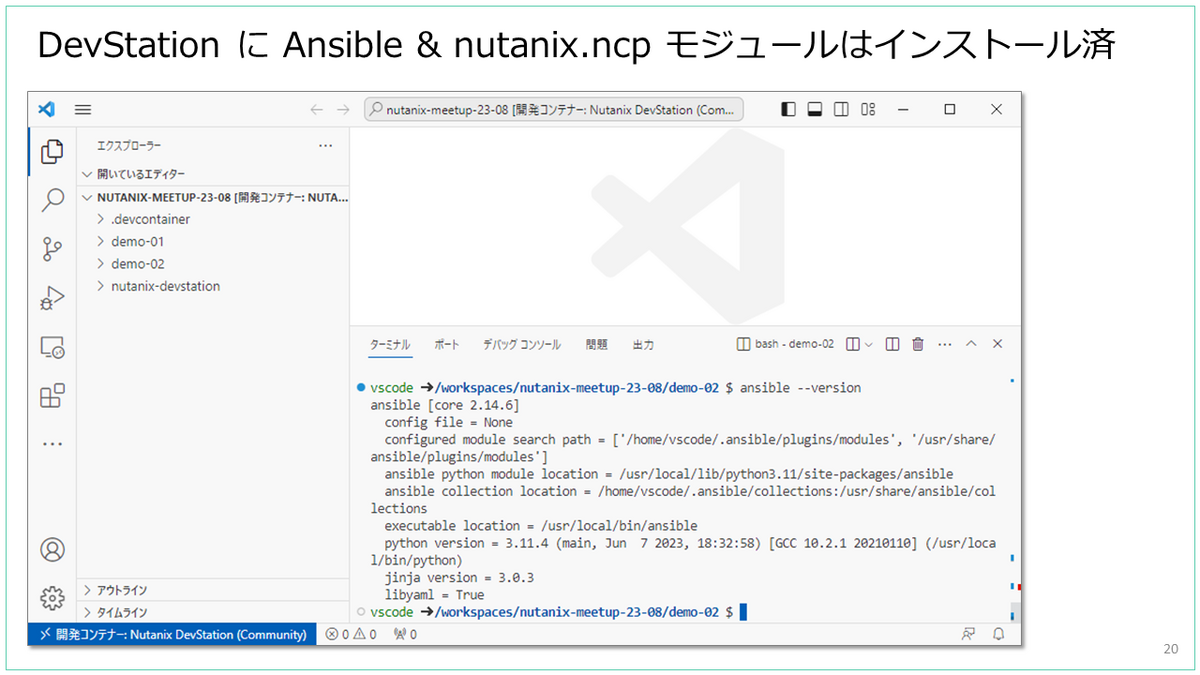
Task: Open the hamburger application menu
Action: (83, 109)
